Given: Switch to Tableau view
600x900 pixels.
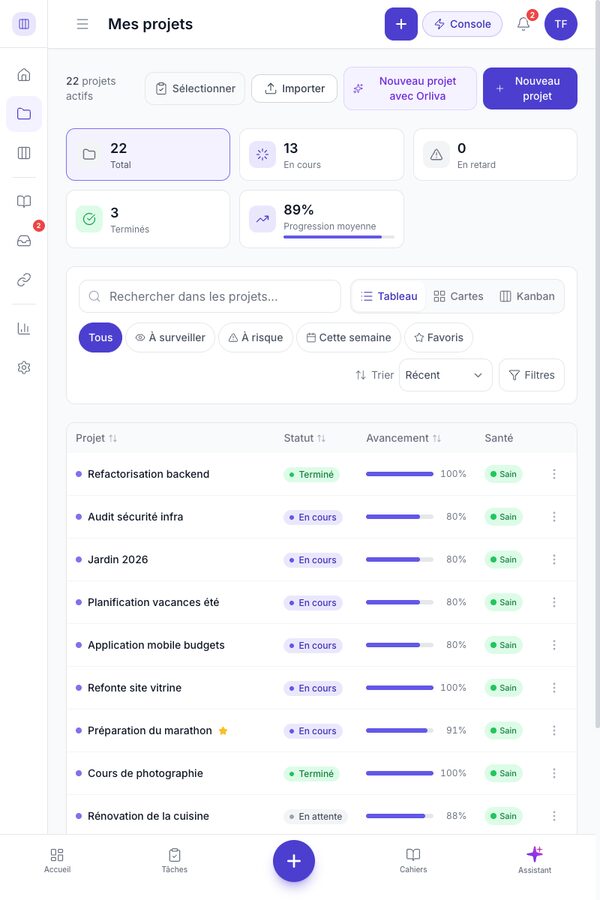Looking at the screenshot, I should (389, 296).
